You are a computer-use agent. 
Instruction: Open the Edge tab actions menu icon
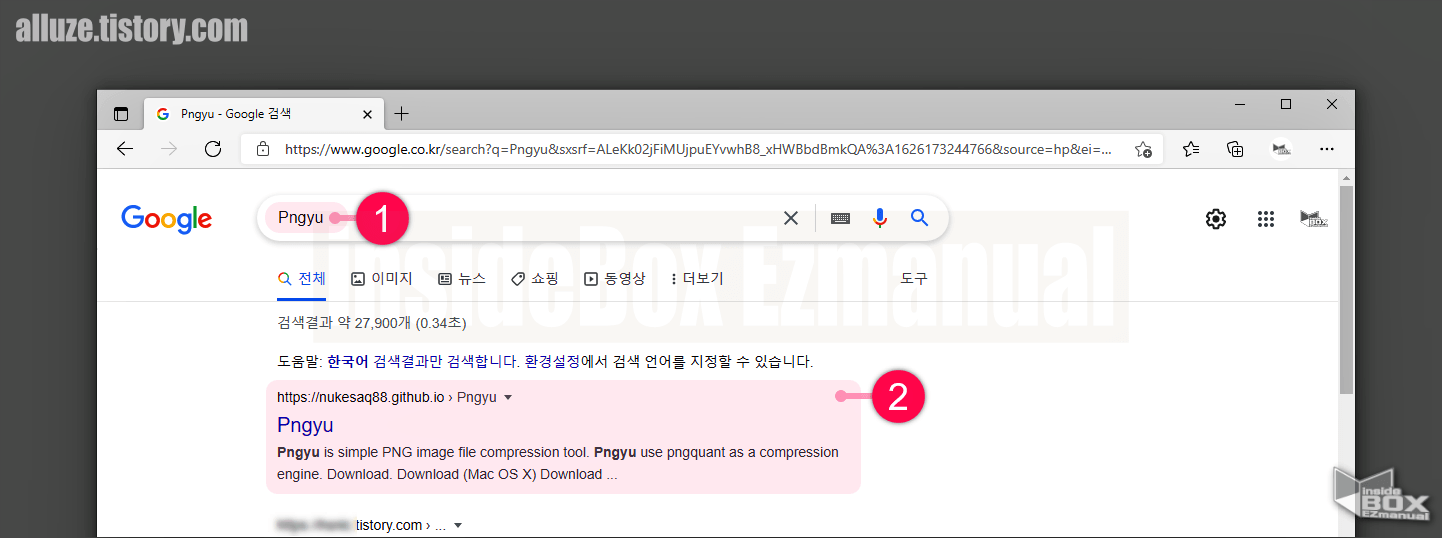(x=121, y=114)
